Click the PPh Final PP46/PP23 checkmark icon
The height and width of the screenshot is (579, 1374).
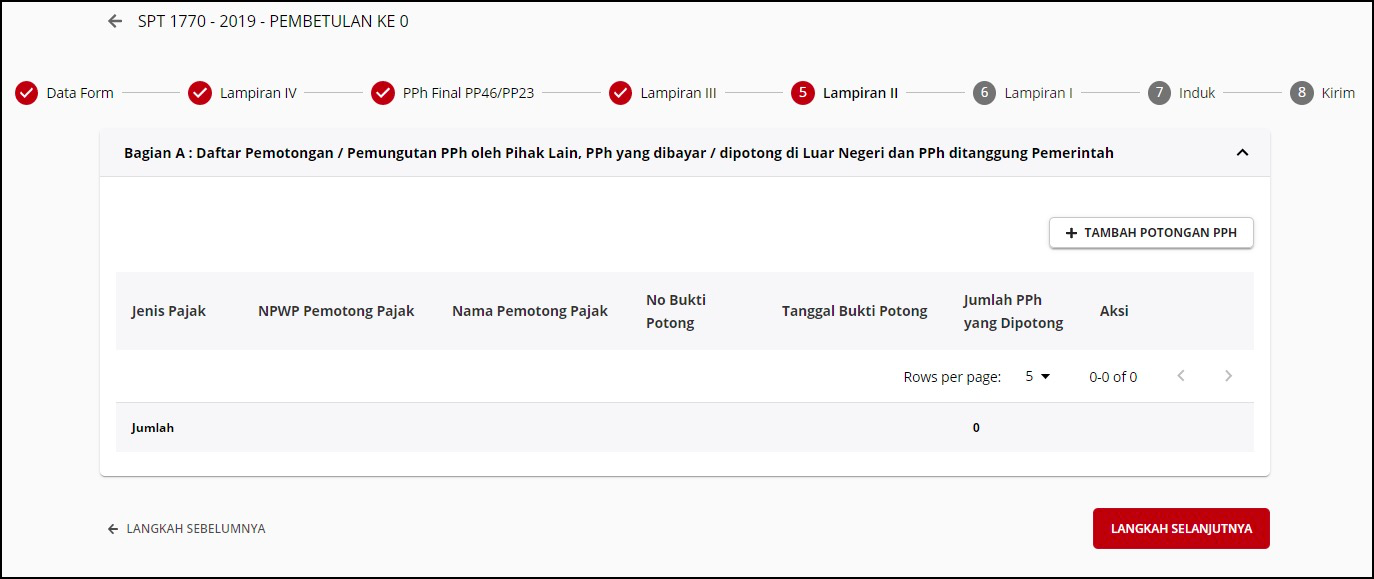tap(383, 93)
